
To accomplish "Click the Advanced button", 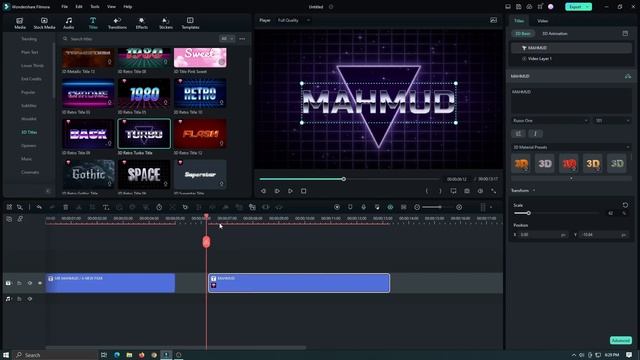I will 620,340.
